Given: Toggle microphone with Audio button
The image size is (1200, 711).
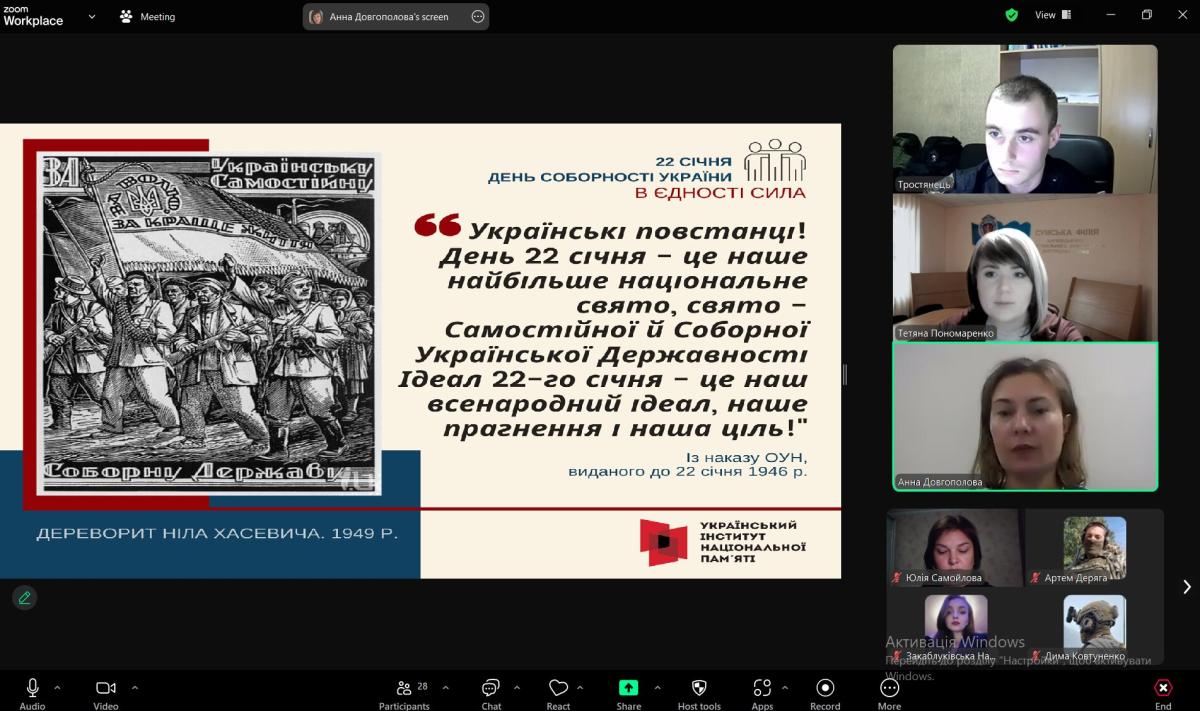Looking at the screenshot, I should (x=32, y=689).
